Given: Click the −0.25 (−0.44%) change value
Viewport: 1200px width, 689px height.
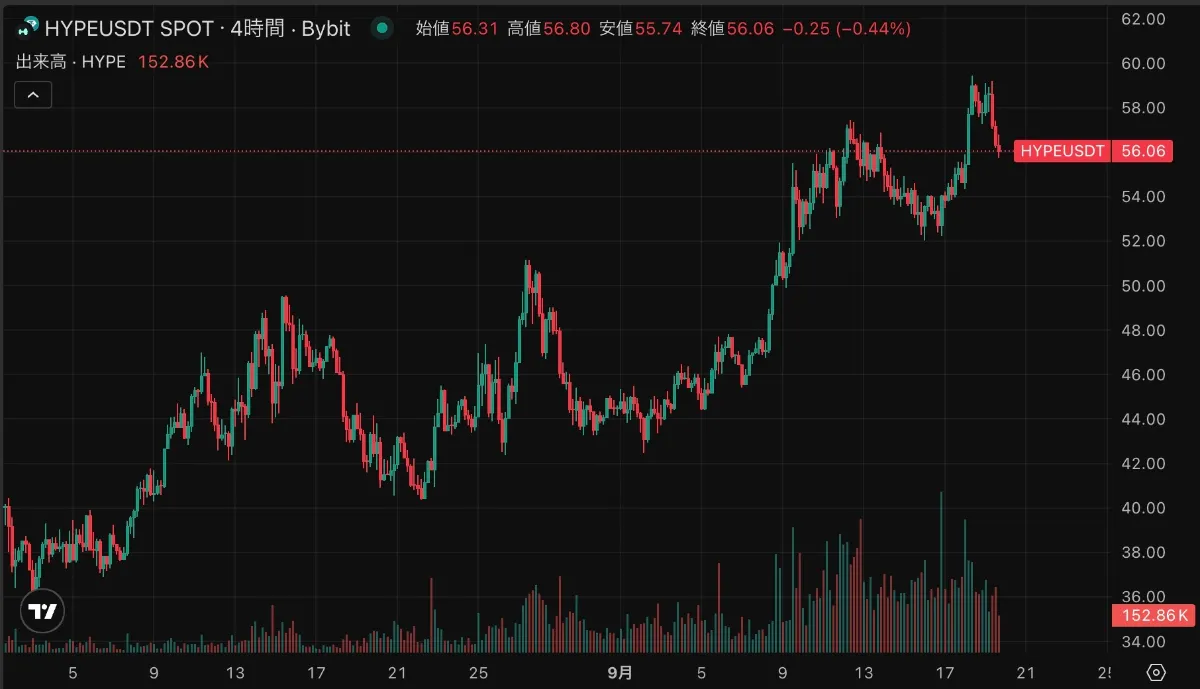Looking at the screenshot, I should [846, 29].
